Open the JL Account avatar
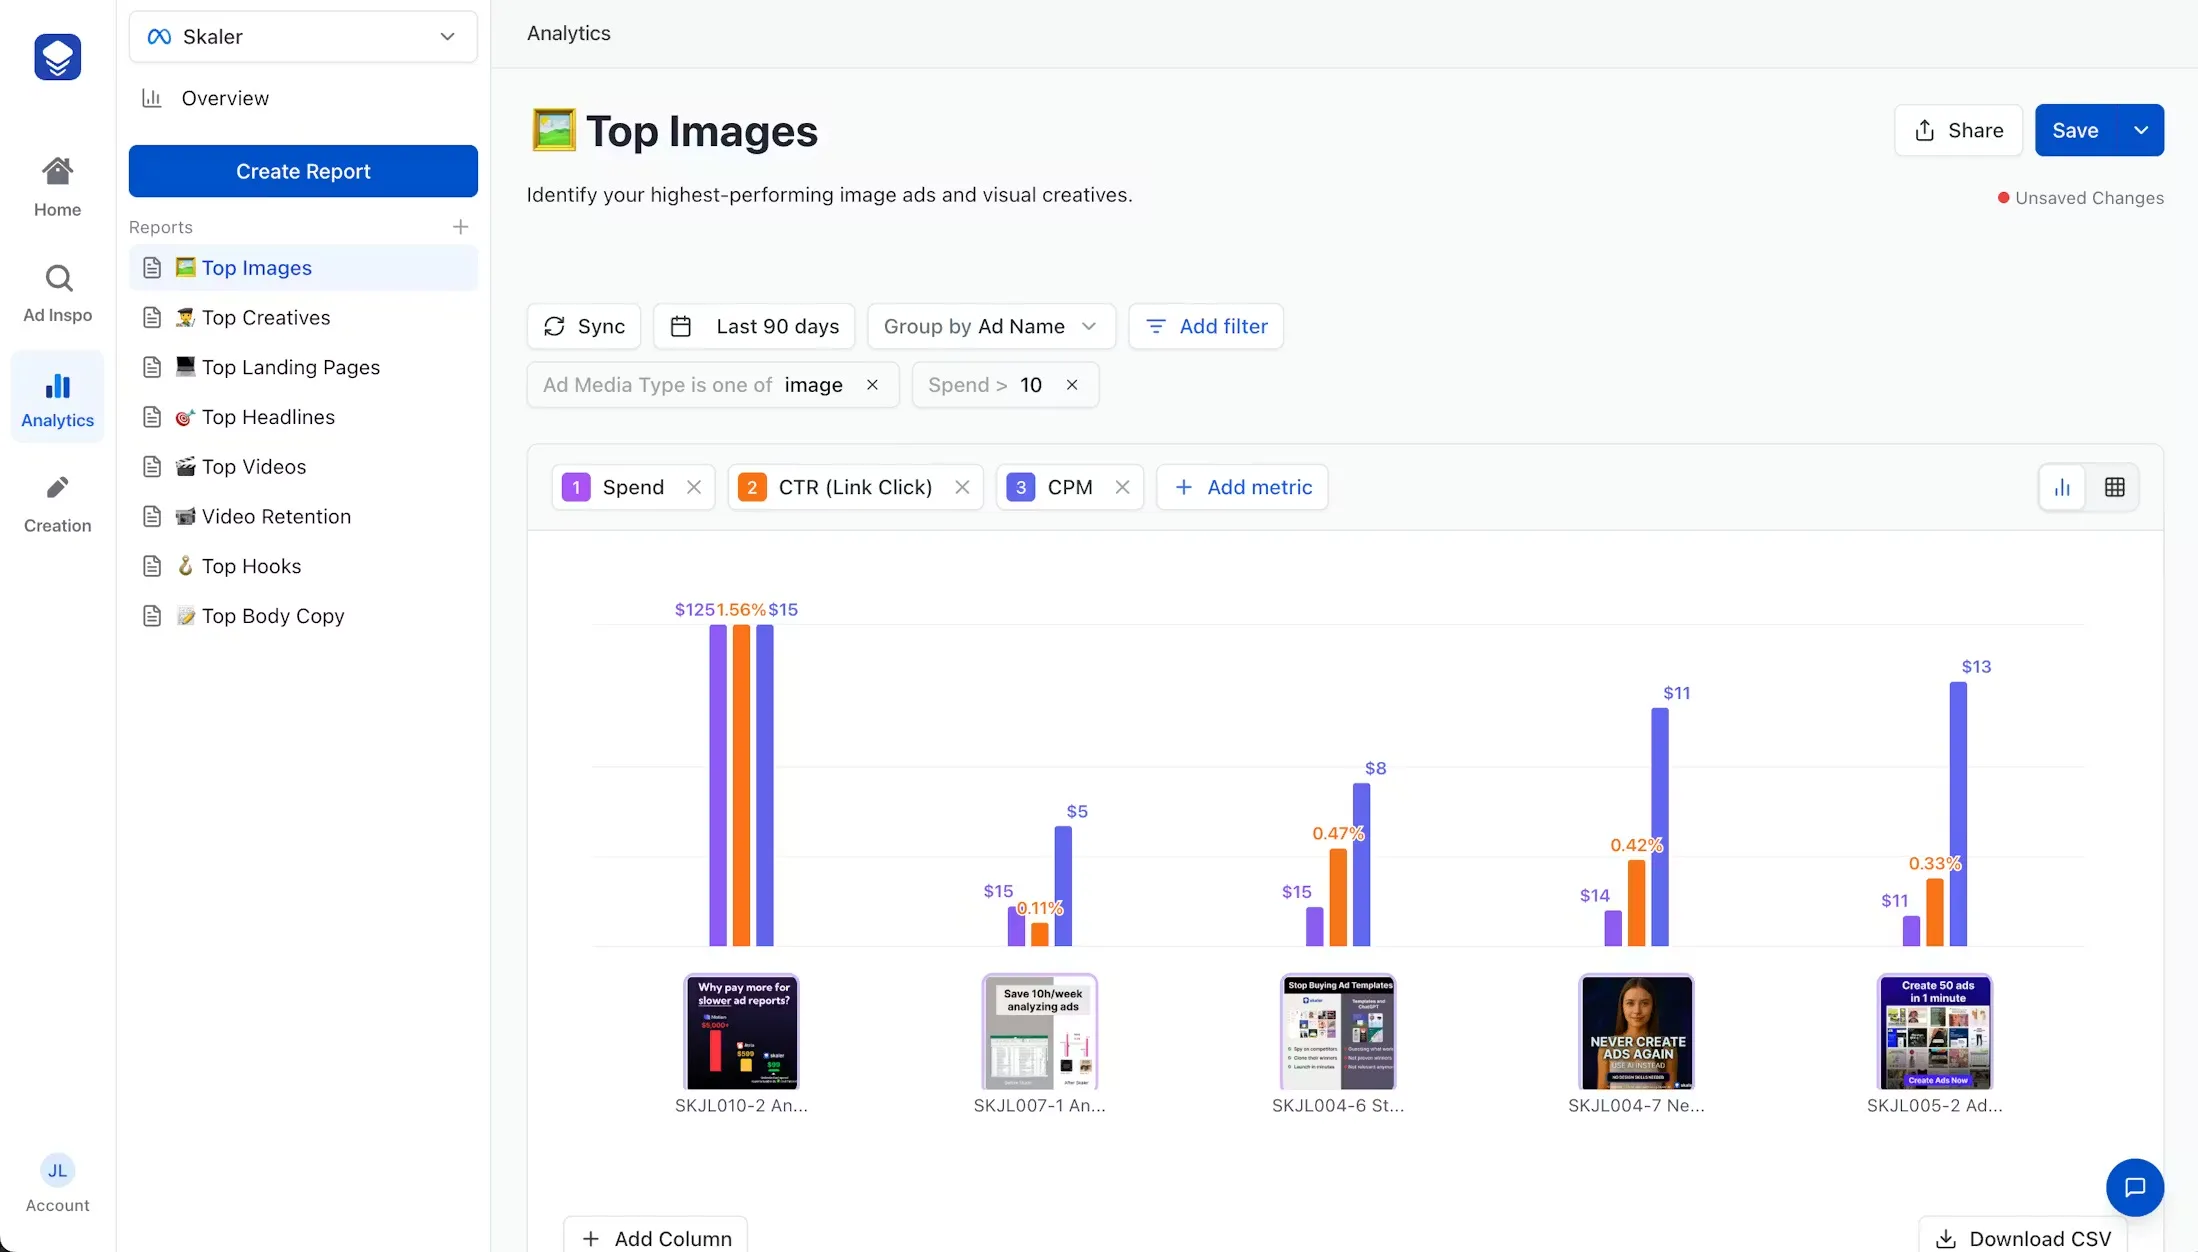2198x1252 pixels. [x=58, y=1171]
